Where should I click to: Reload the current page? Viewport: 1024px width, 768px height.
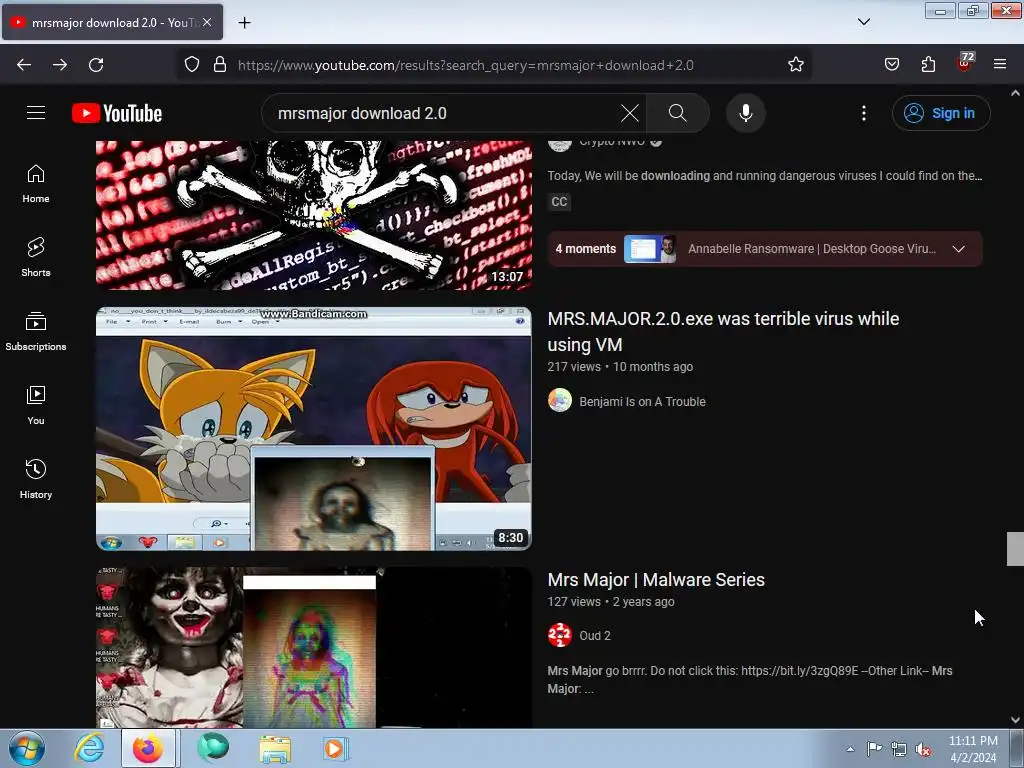[x=96, y=65]
